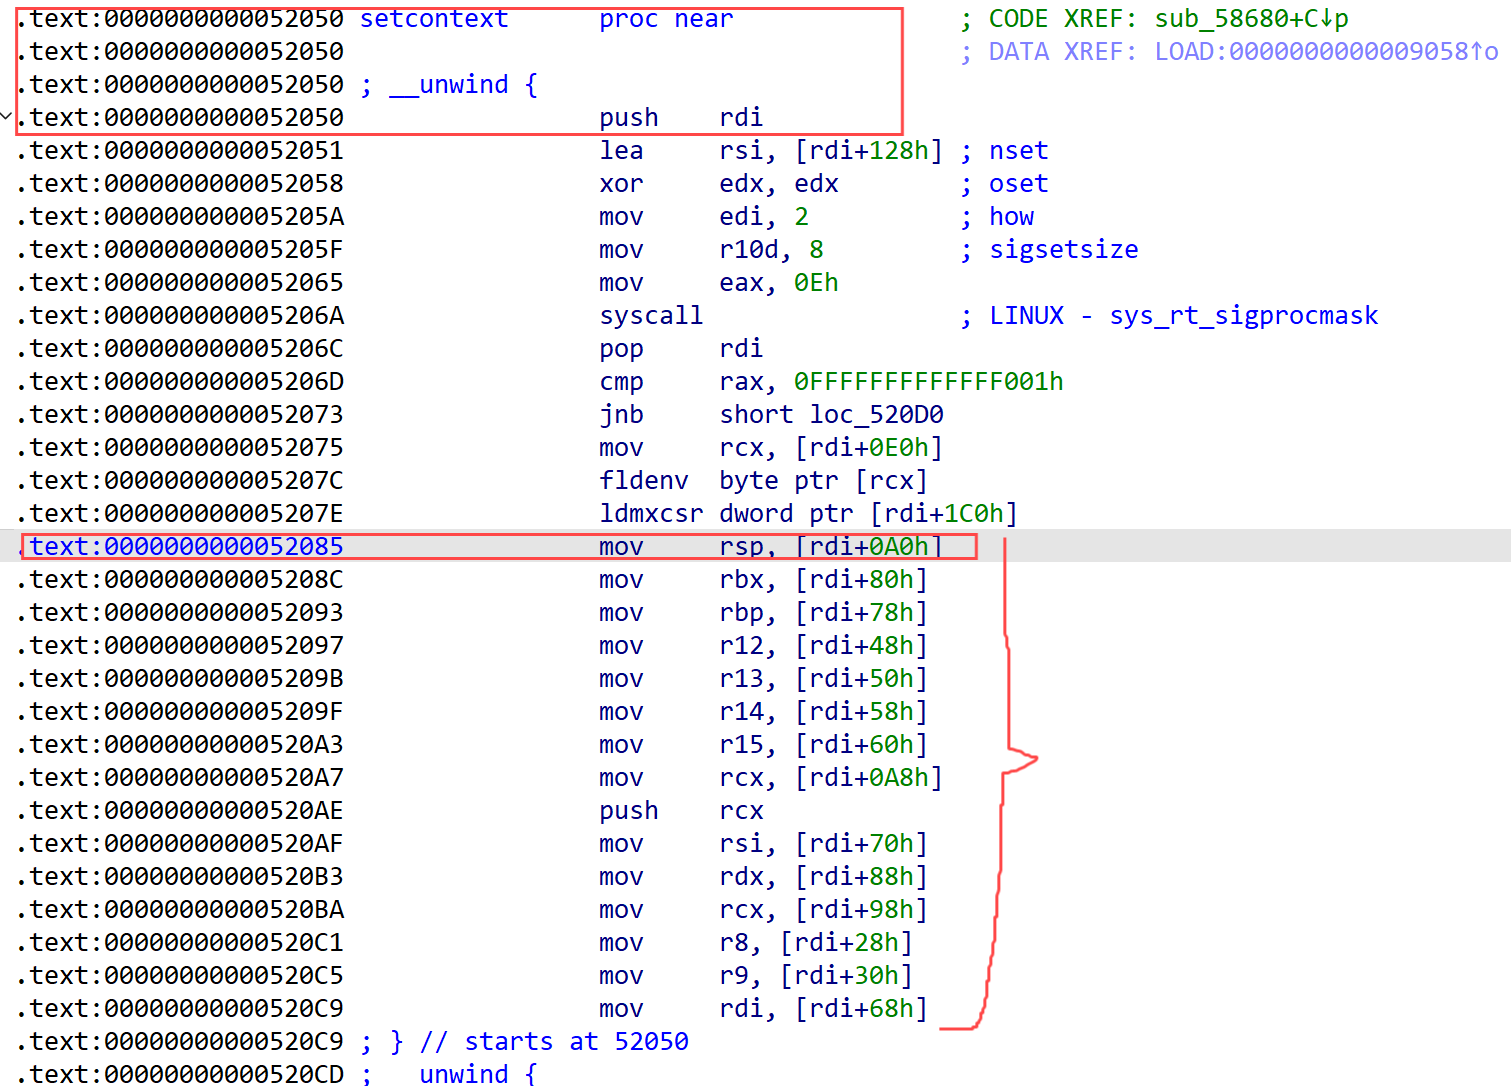Screen dimensions: 1511x1086
Task: Click the jnb mnemonic
Action: 621,415
